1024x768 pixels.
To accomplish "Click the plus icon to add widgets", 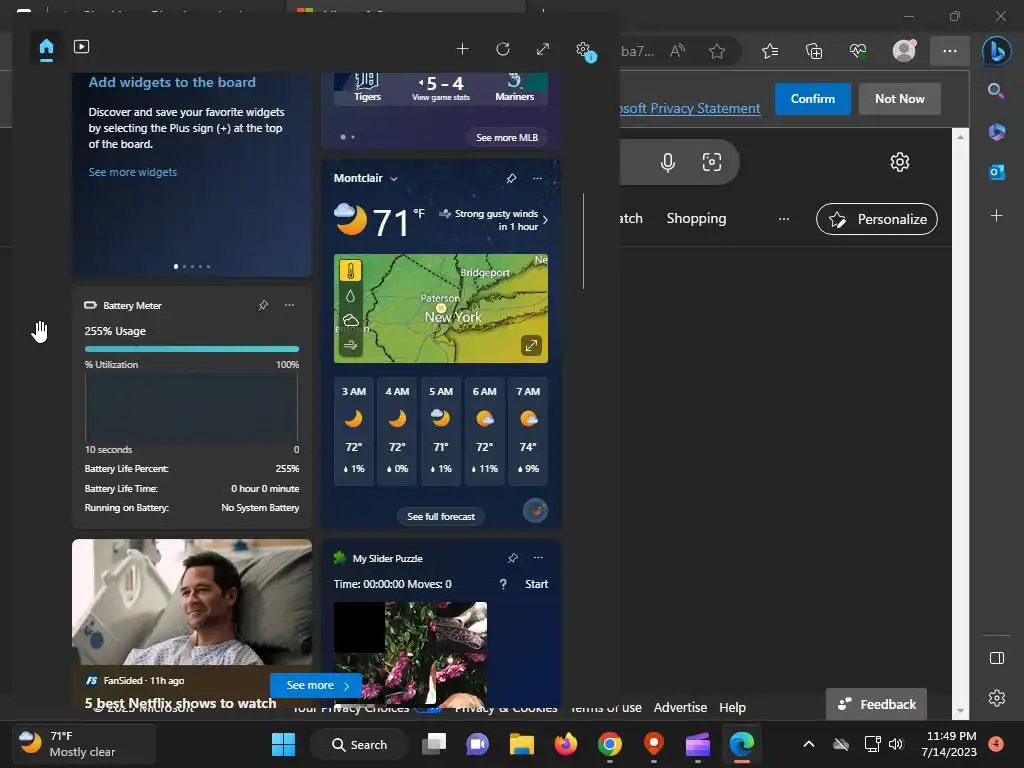I will click(462, 49).
